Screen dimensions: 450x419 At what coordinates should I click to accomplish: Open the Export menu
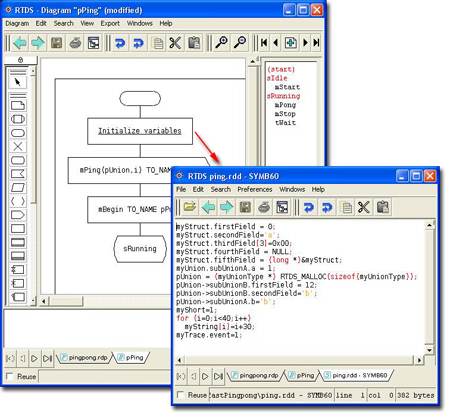tap(110, 23)
